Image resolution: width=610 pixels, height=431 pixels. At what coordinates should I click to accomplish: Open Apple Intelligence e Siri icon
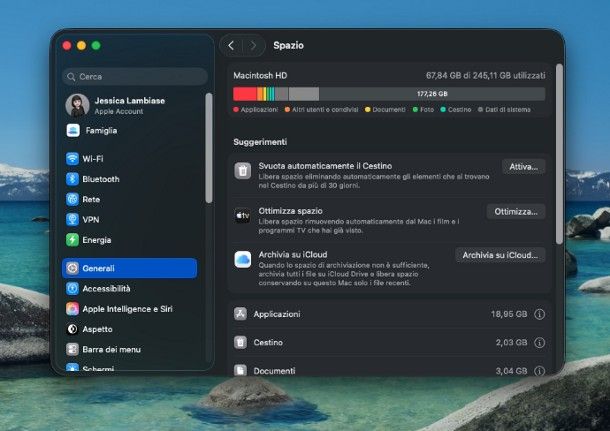(x=72, y=308)
